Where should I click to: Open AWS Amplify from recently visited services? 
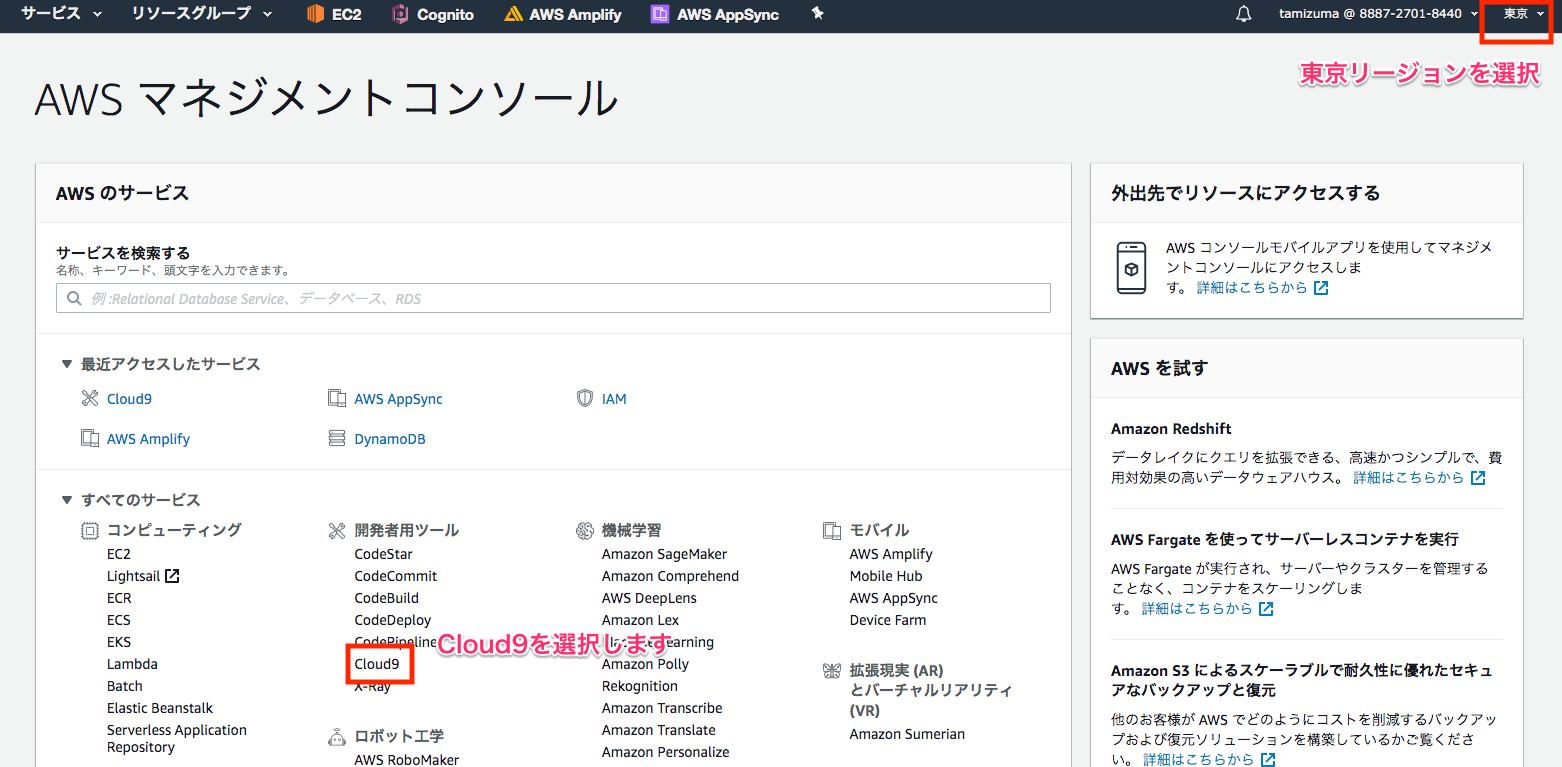[x=148, y=438]
